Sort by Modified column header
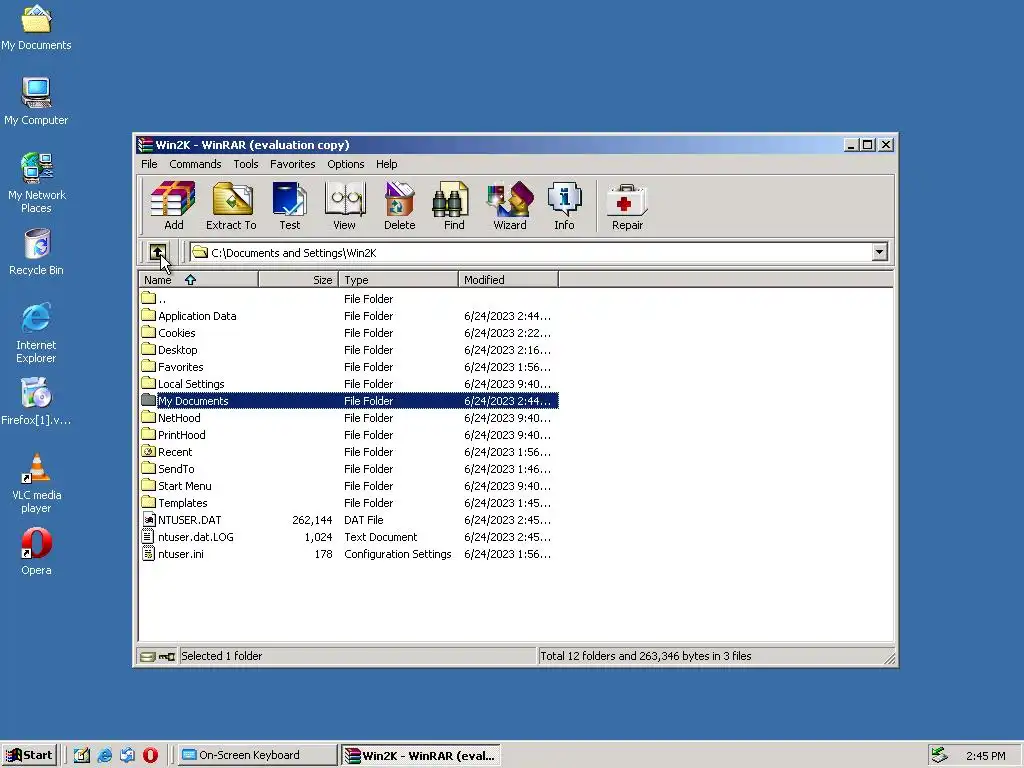Viewport: 1024px width, 768px height. [508, 280]
